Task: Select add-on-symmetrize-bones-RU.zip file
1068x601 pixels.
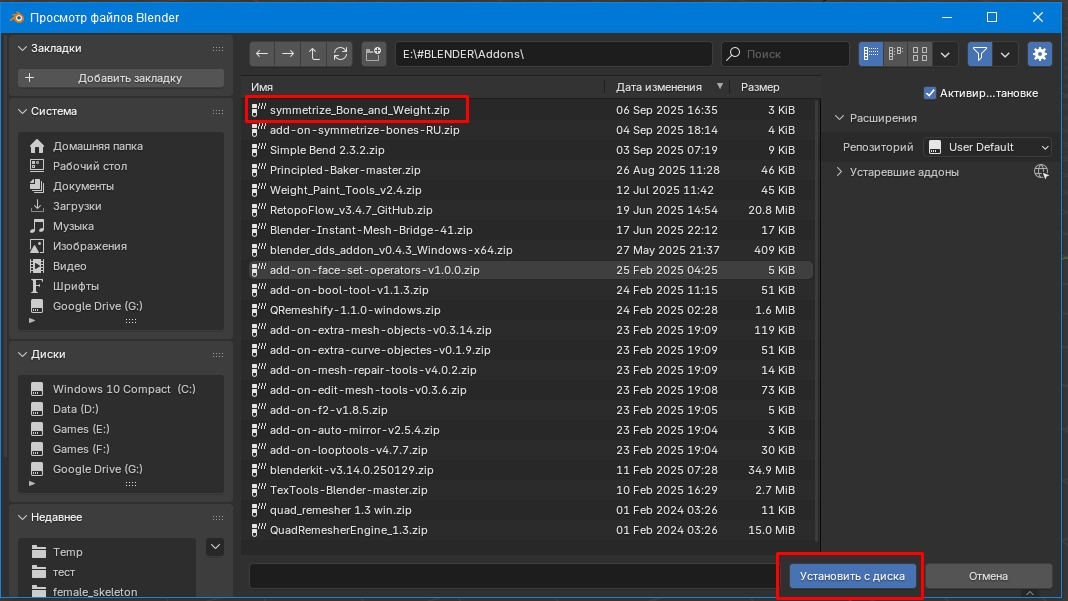Action: [x=529, y=129]
